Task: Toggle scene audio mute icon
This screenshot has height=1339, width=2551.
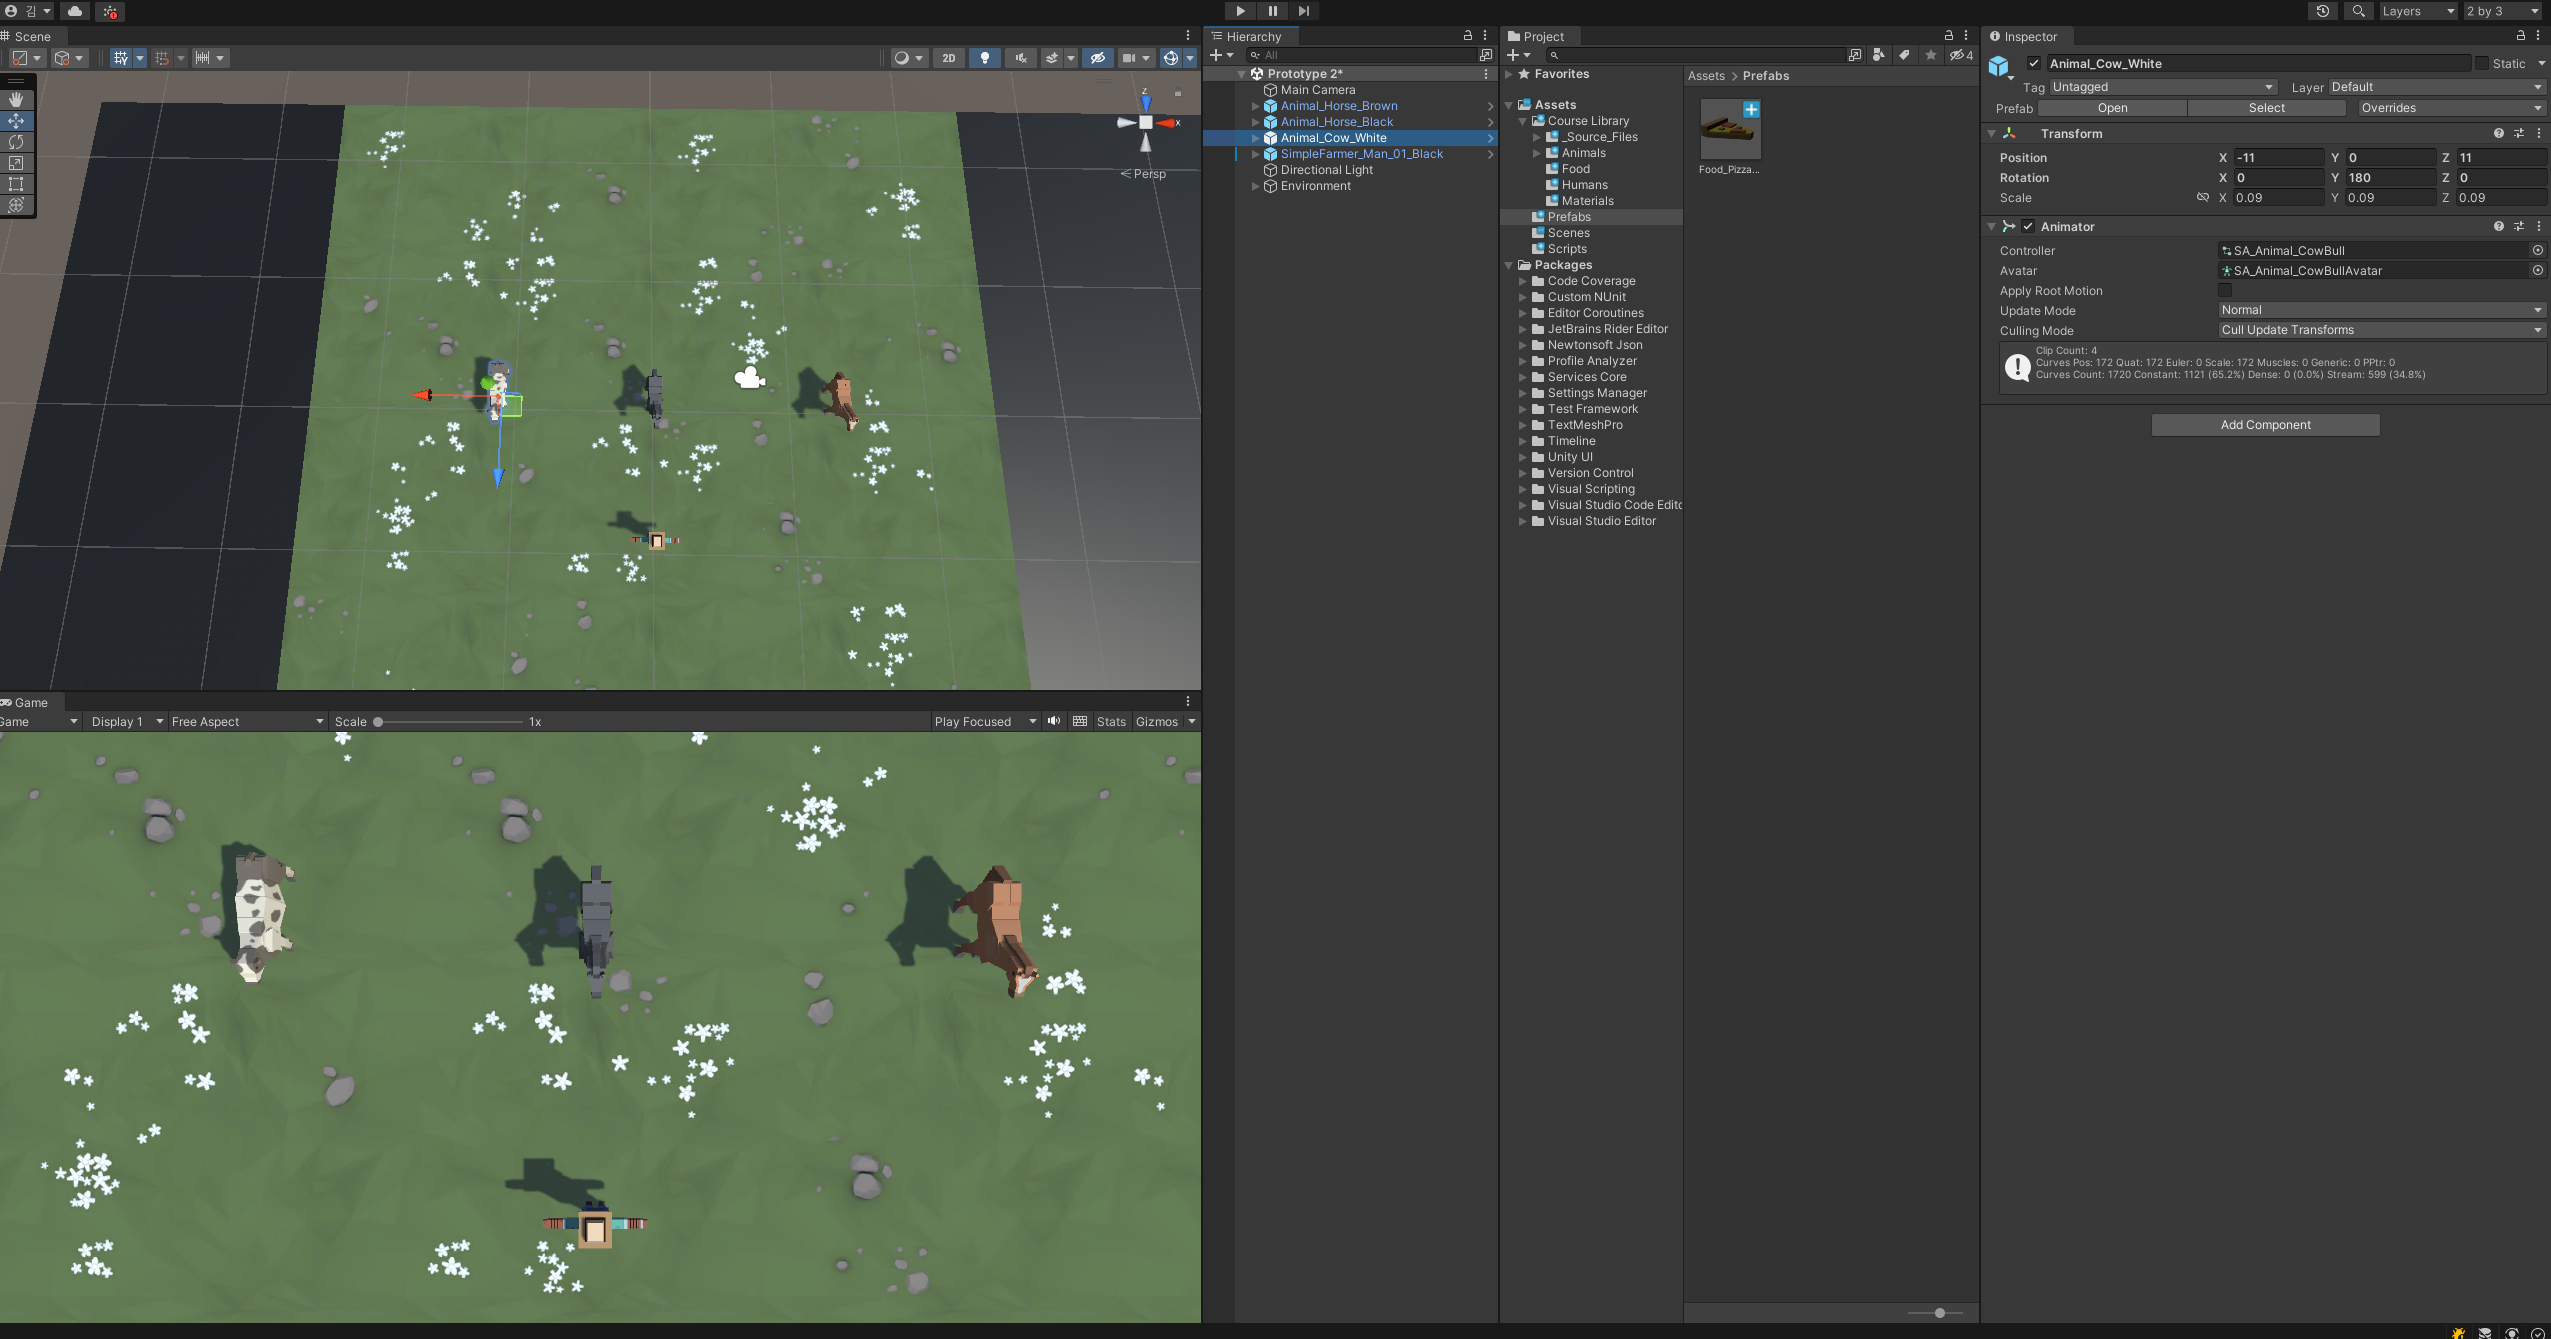Action: (x=1020, y=58)
